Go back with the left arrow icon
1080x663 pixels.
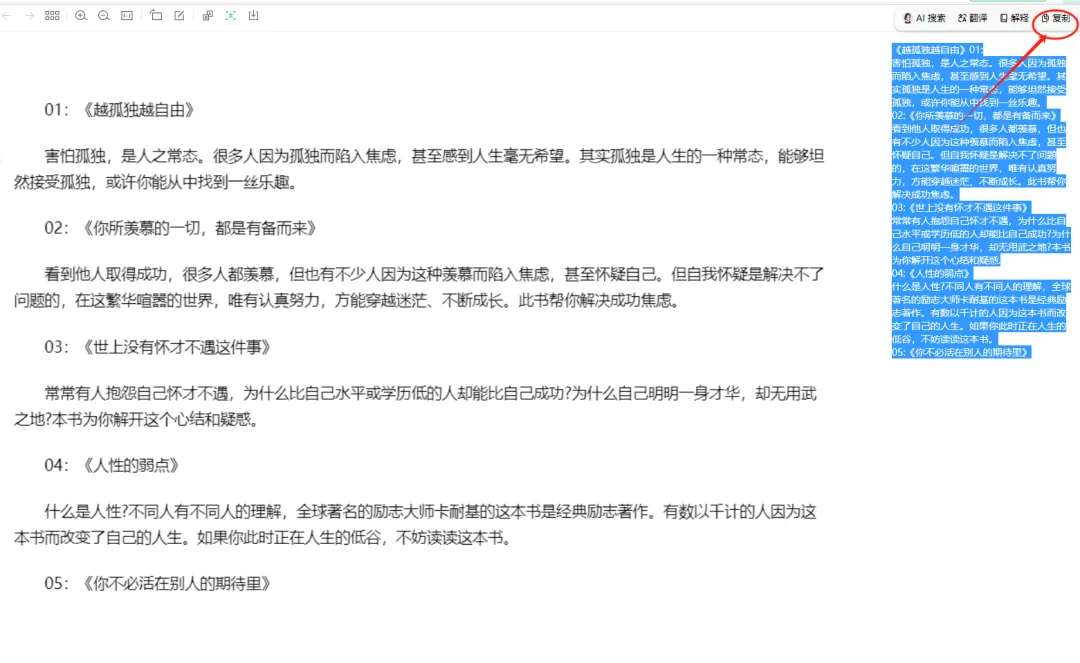(7, 15)
